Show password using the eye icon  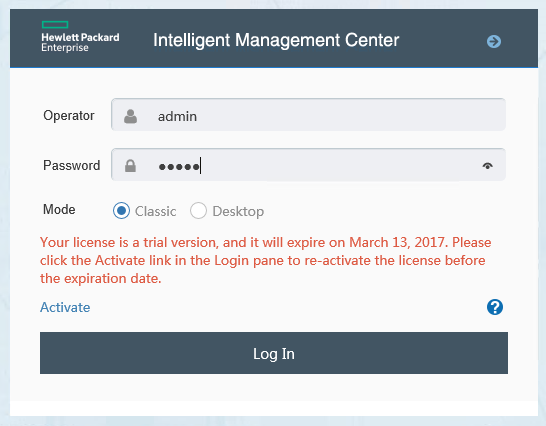point(488,166)
